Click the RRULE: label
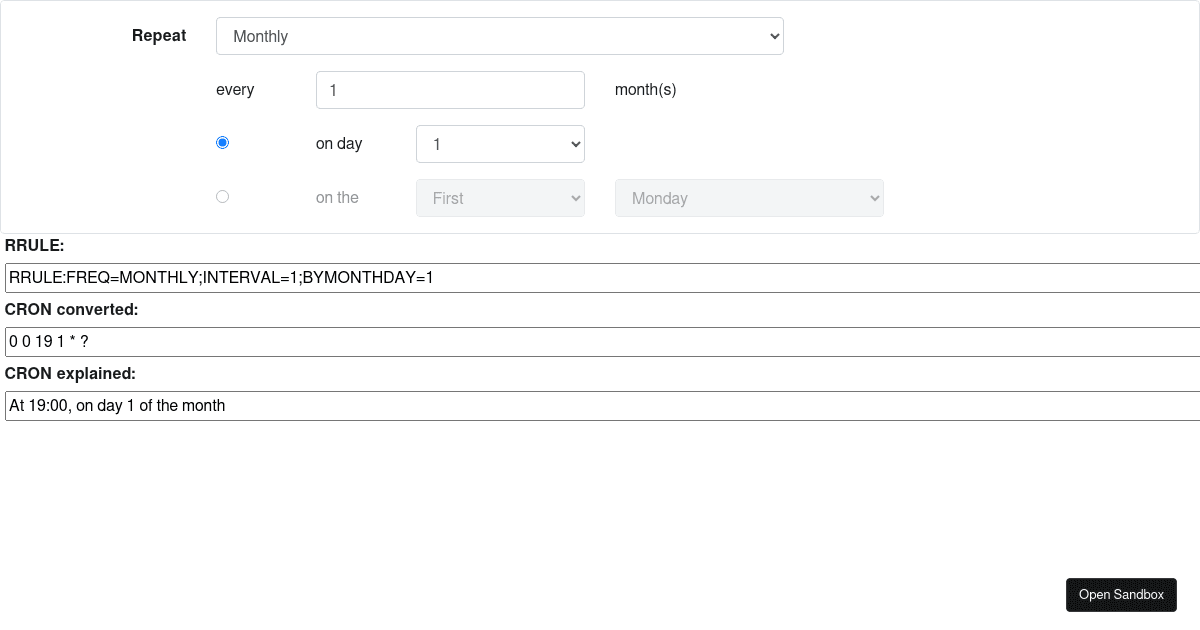Image resolution: width=1200 pixels, height=630 pixels. (35, 245)
